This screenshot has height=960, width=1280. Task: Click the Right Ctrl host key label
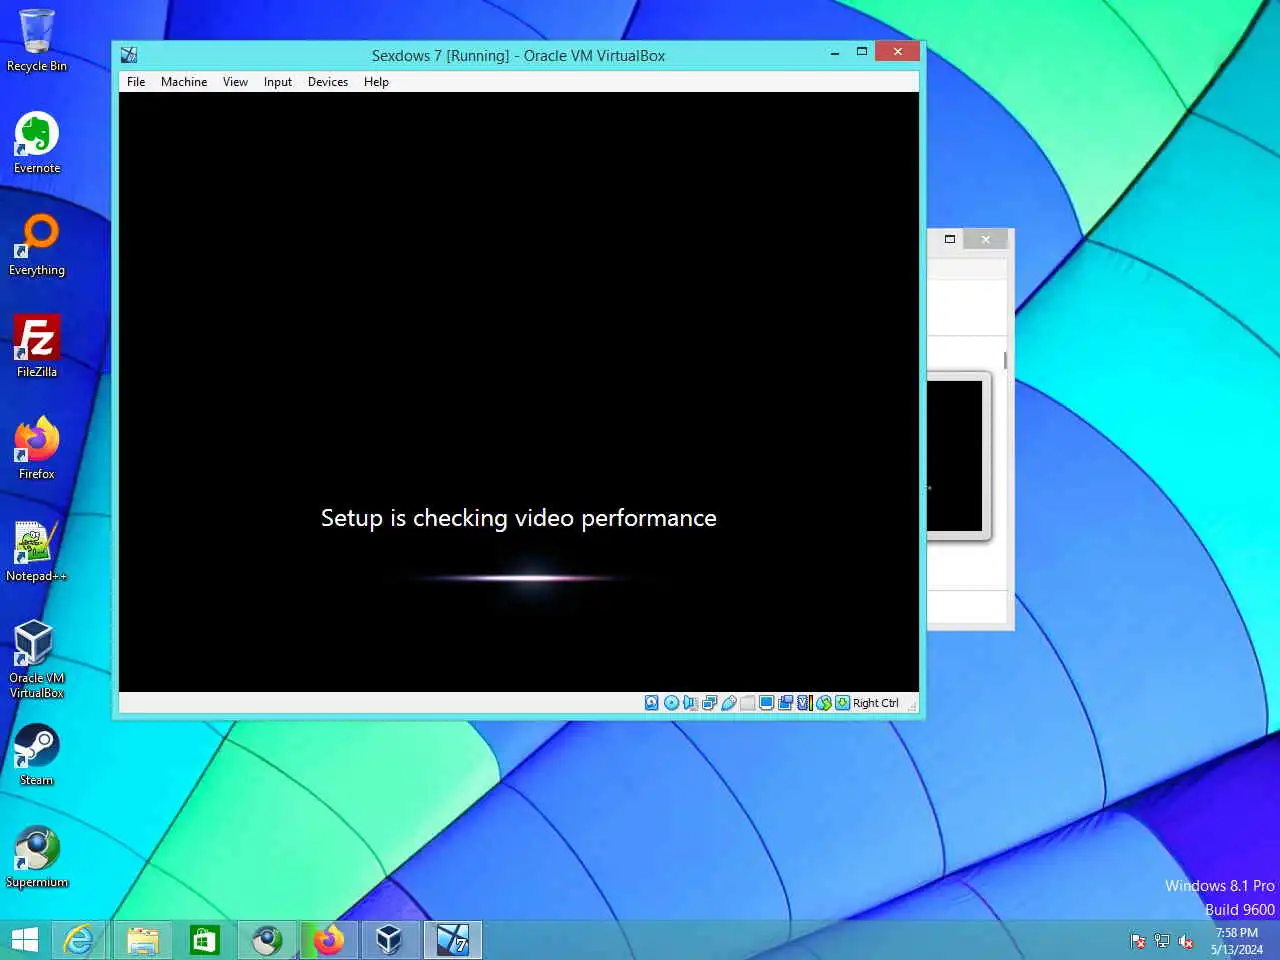(876, 703)
